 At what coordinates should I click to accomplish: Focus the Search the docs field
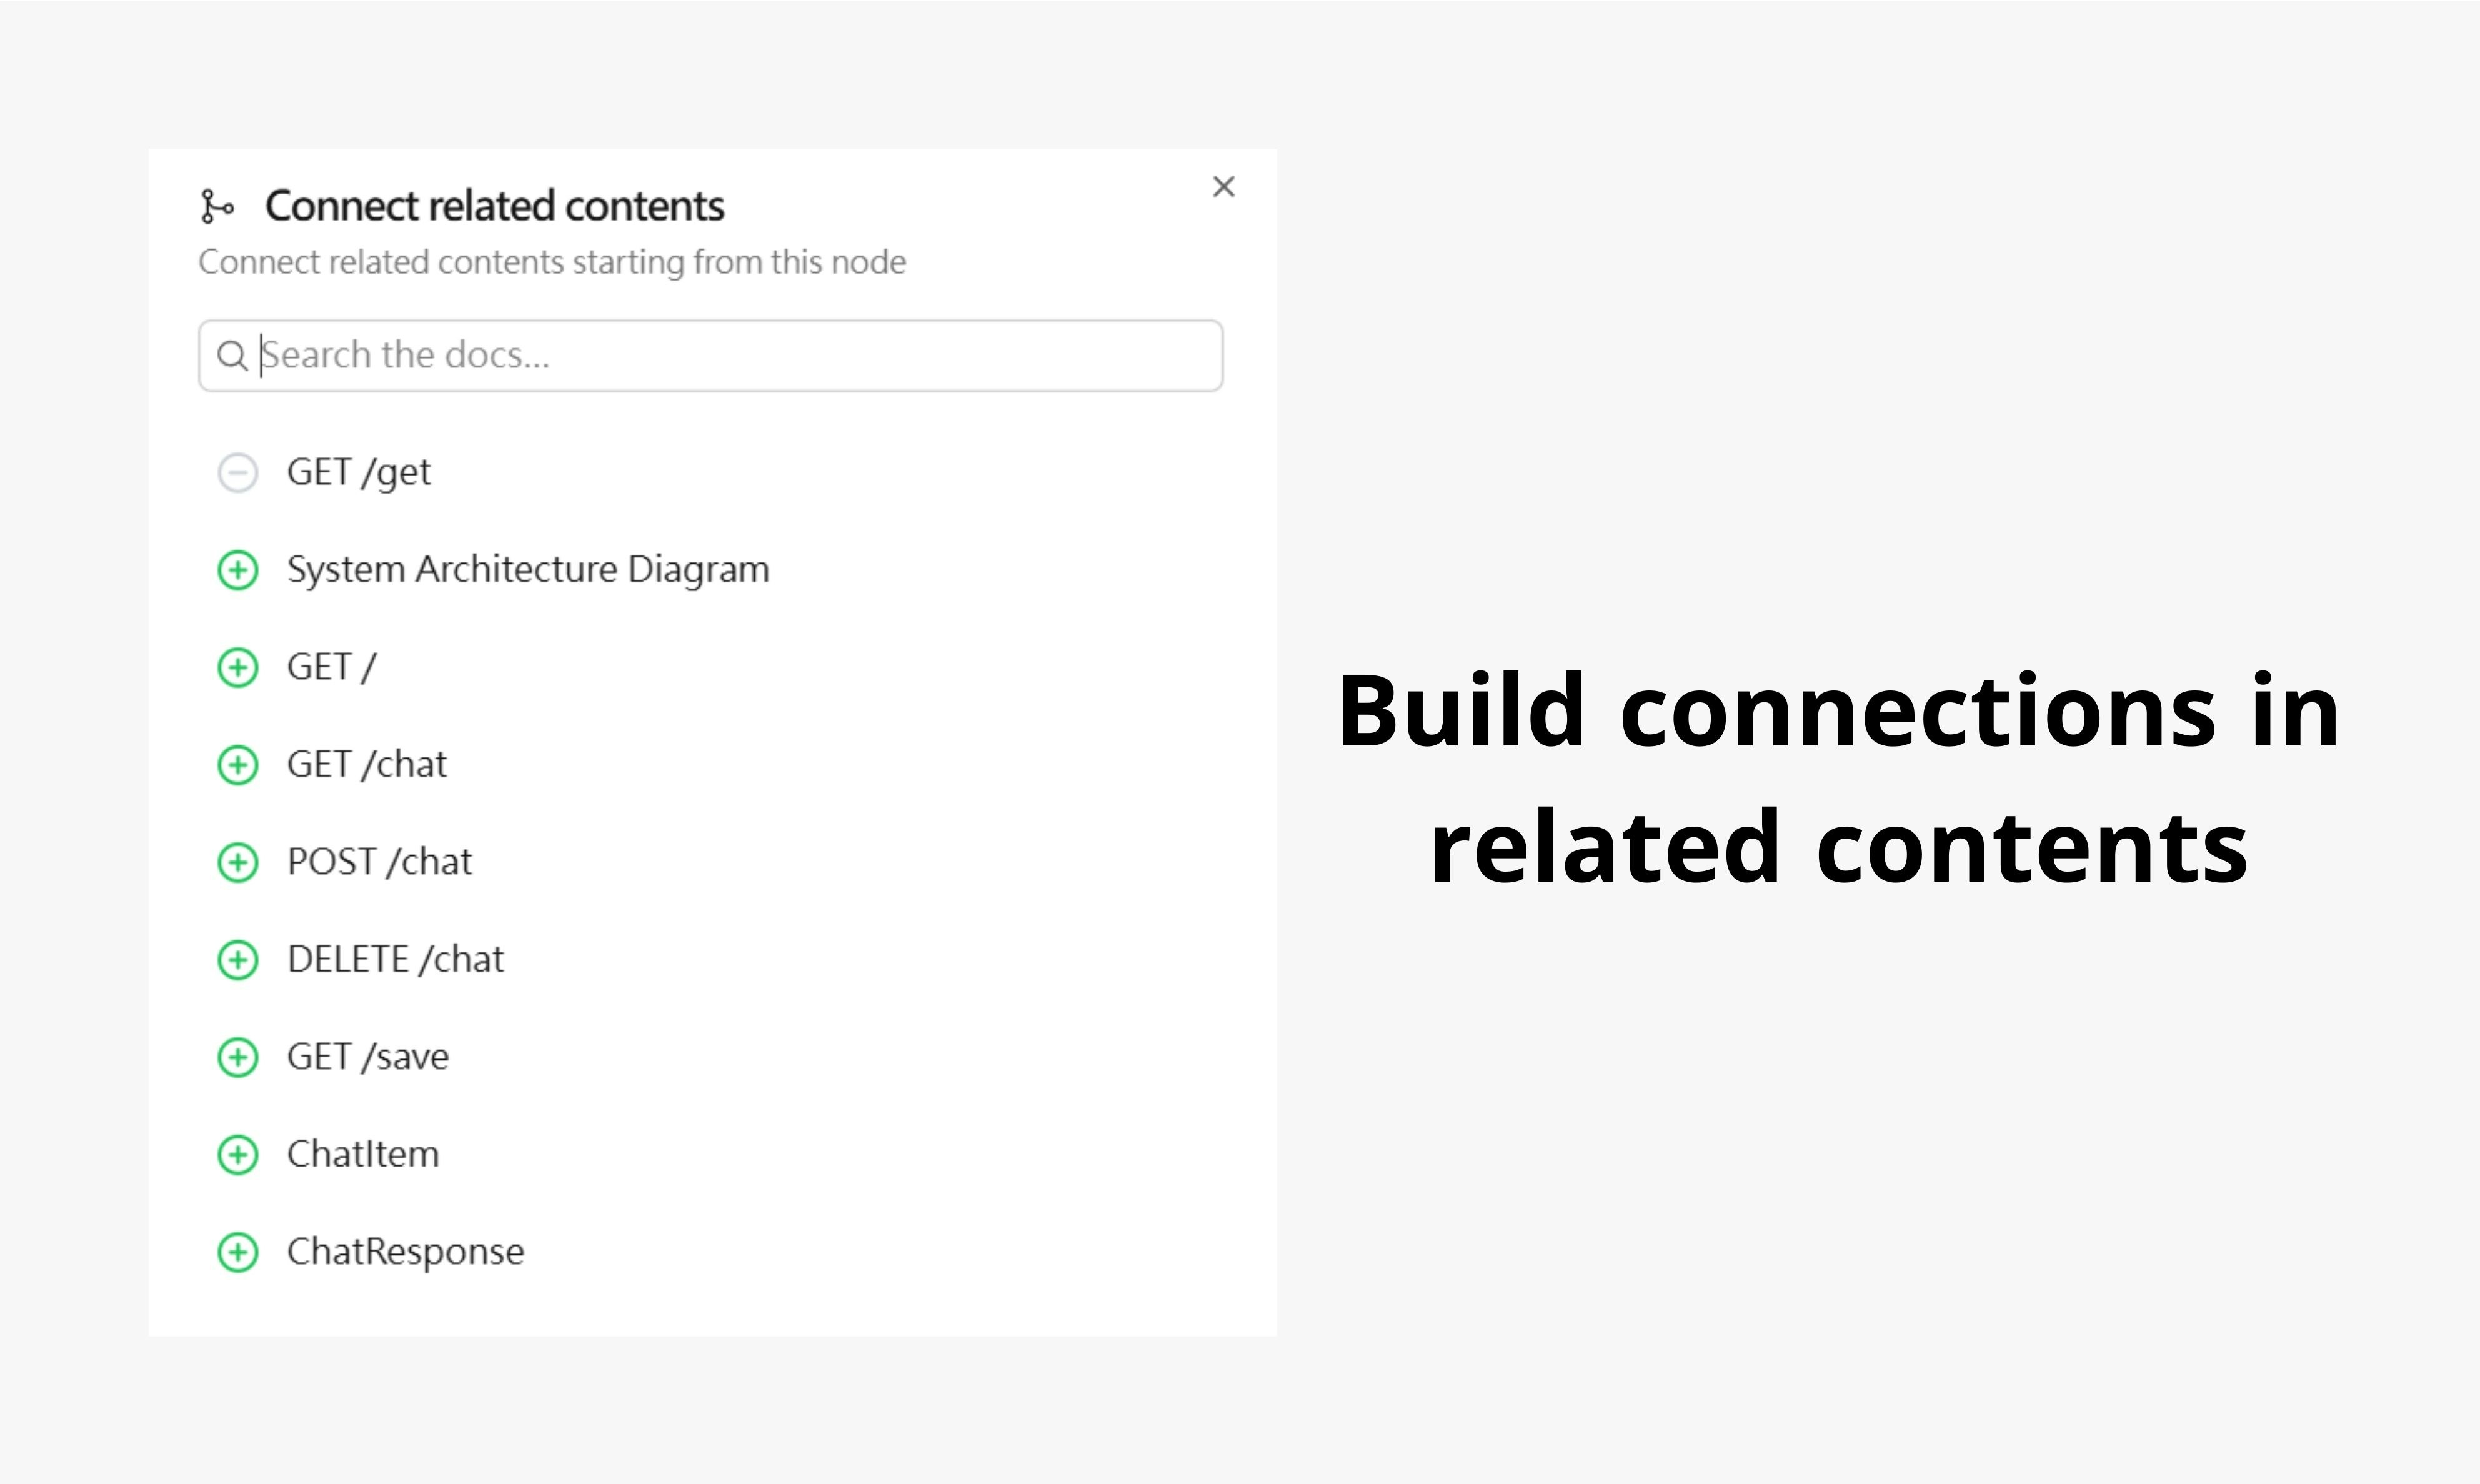711,356
